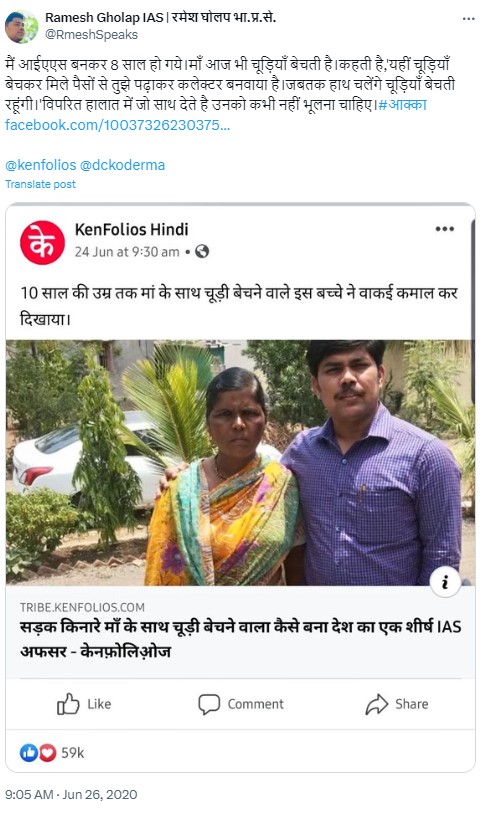This screenshot has width=487, height=815.
Task: Open the facebook.com link in tweet
Action: pyautogui.click(x=117, y=125)
